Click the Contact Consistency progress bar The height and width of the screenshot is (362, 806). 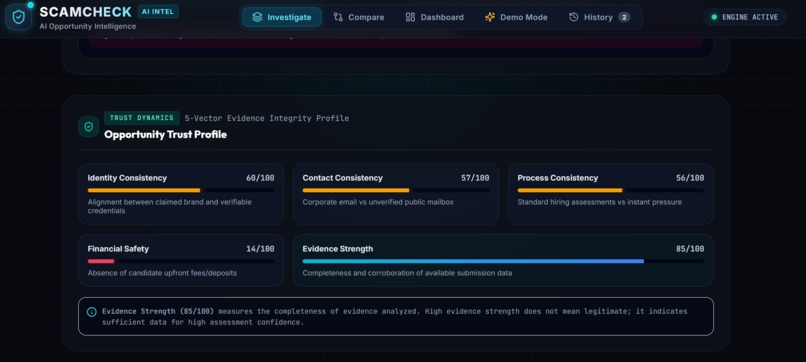(396, 190)
